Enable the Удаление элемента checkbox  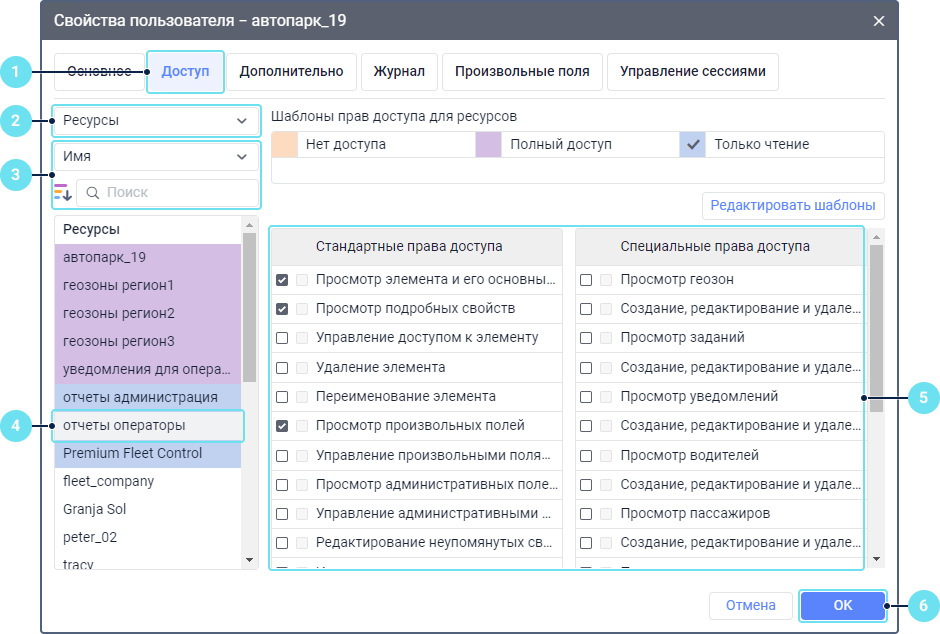click(x=282, y=367)
